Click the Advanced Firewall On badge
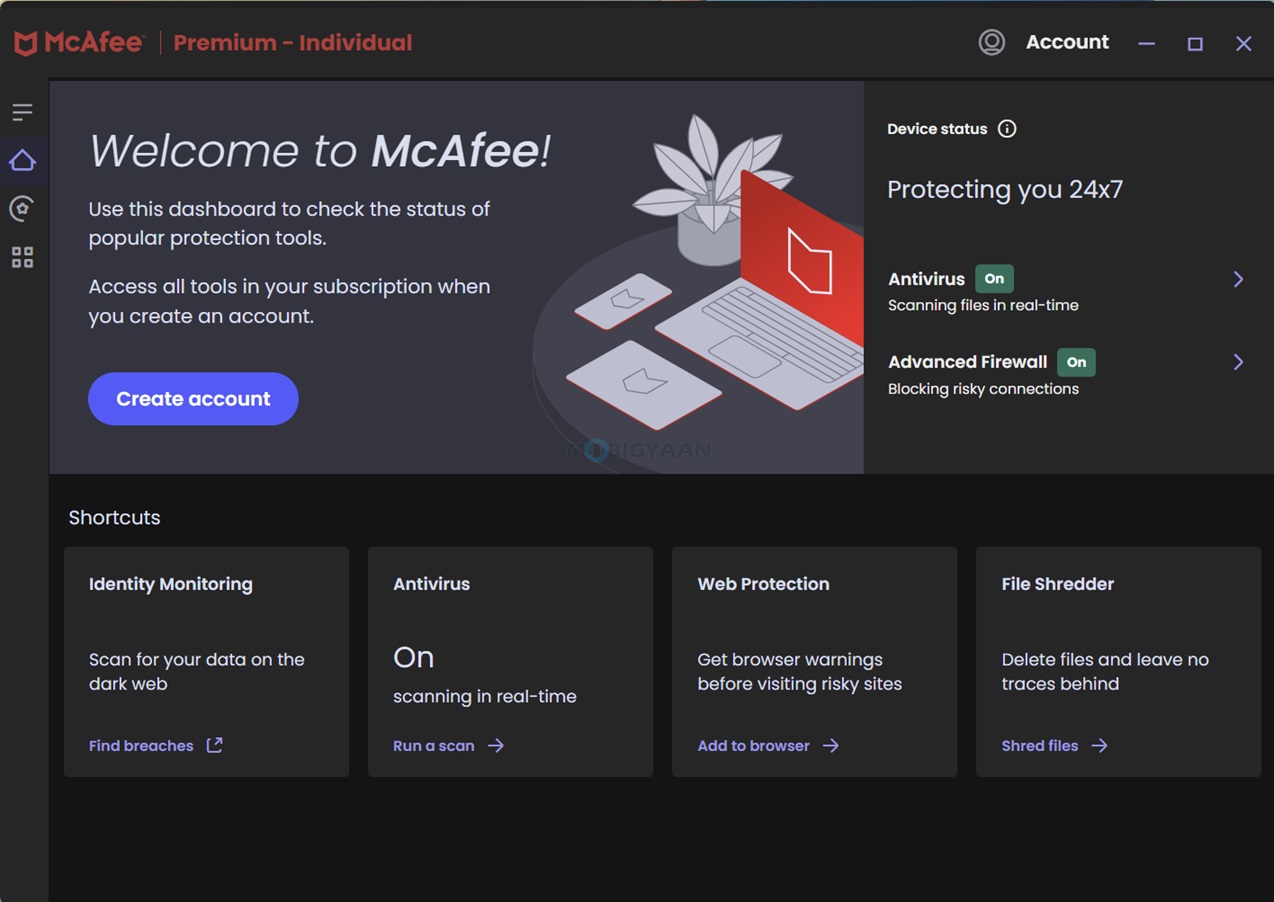 [1076, 362]
